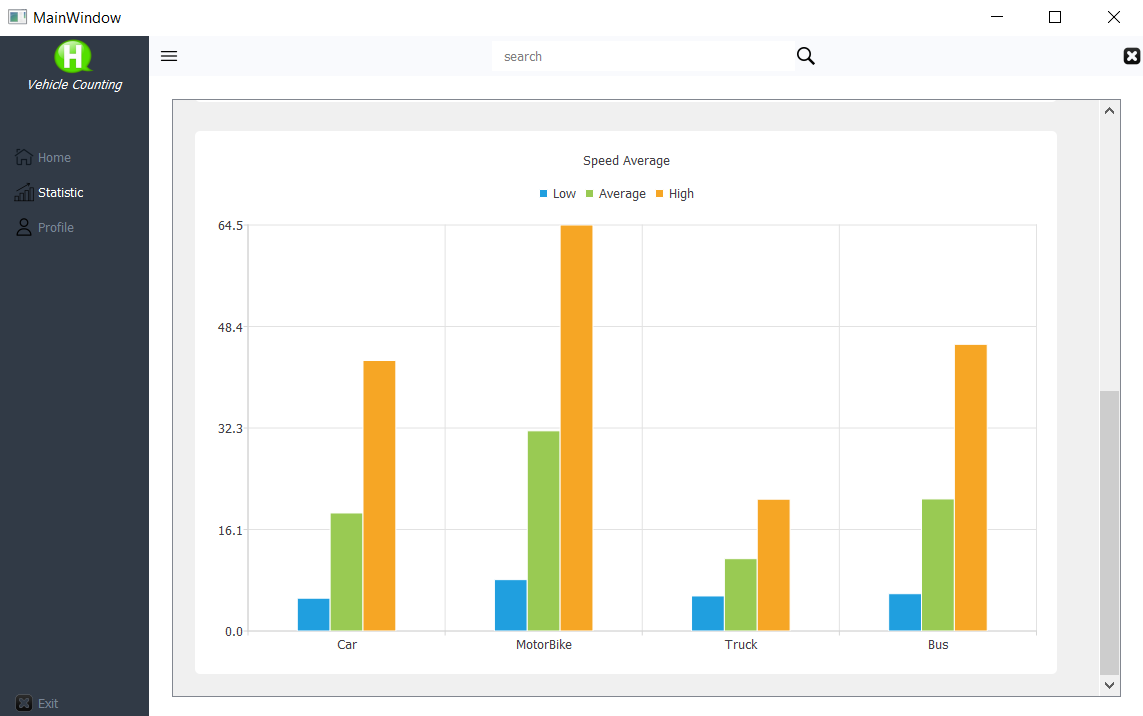1143x716 pixels.
Task: Click the MotorBike high orange bar
Action: coord(577,428)
